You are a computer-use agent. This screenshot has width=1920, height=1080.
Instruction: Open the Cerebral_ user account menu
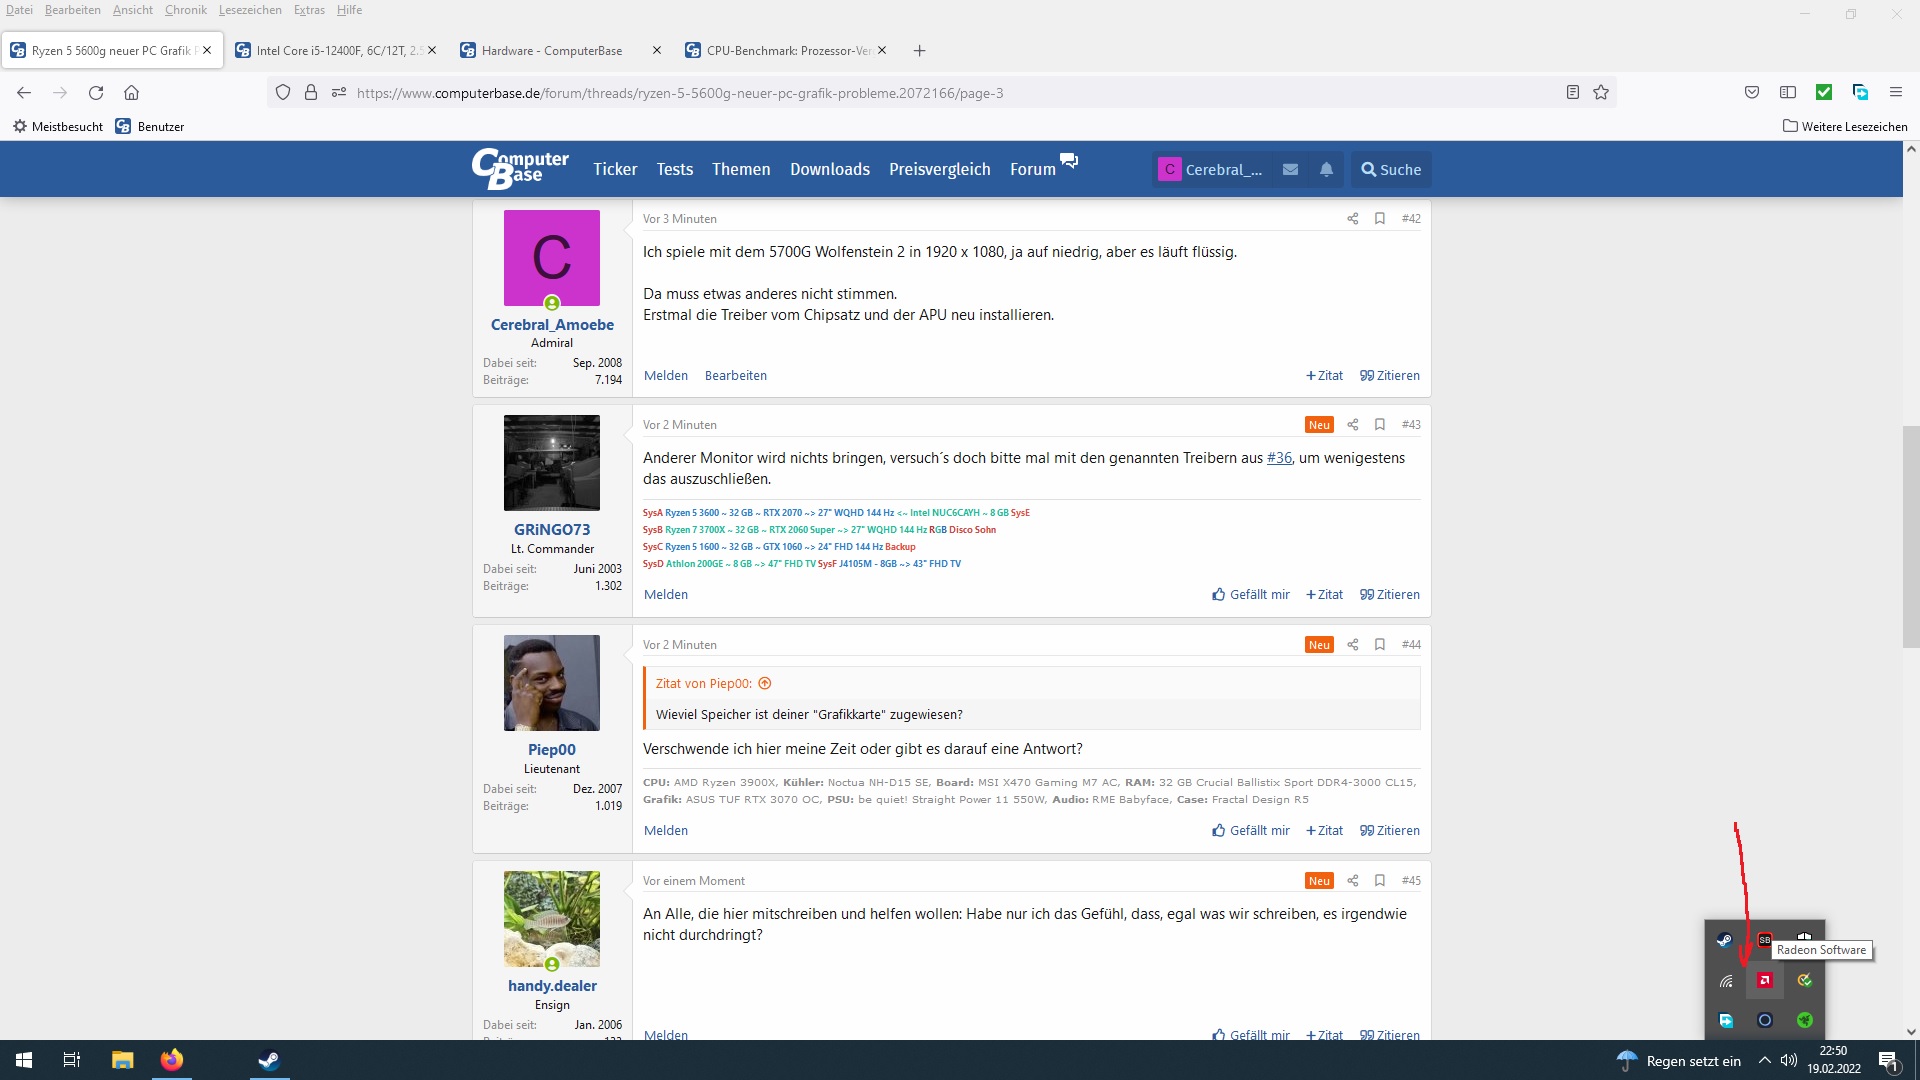click(1211, 170)
